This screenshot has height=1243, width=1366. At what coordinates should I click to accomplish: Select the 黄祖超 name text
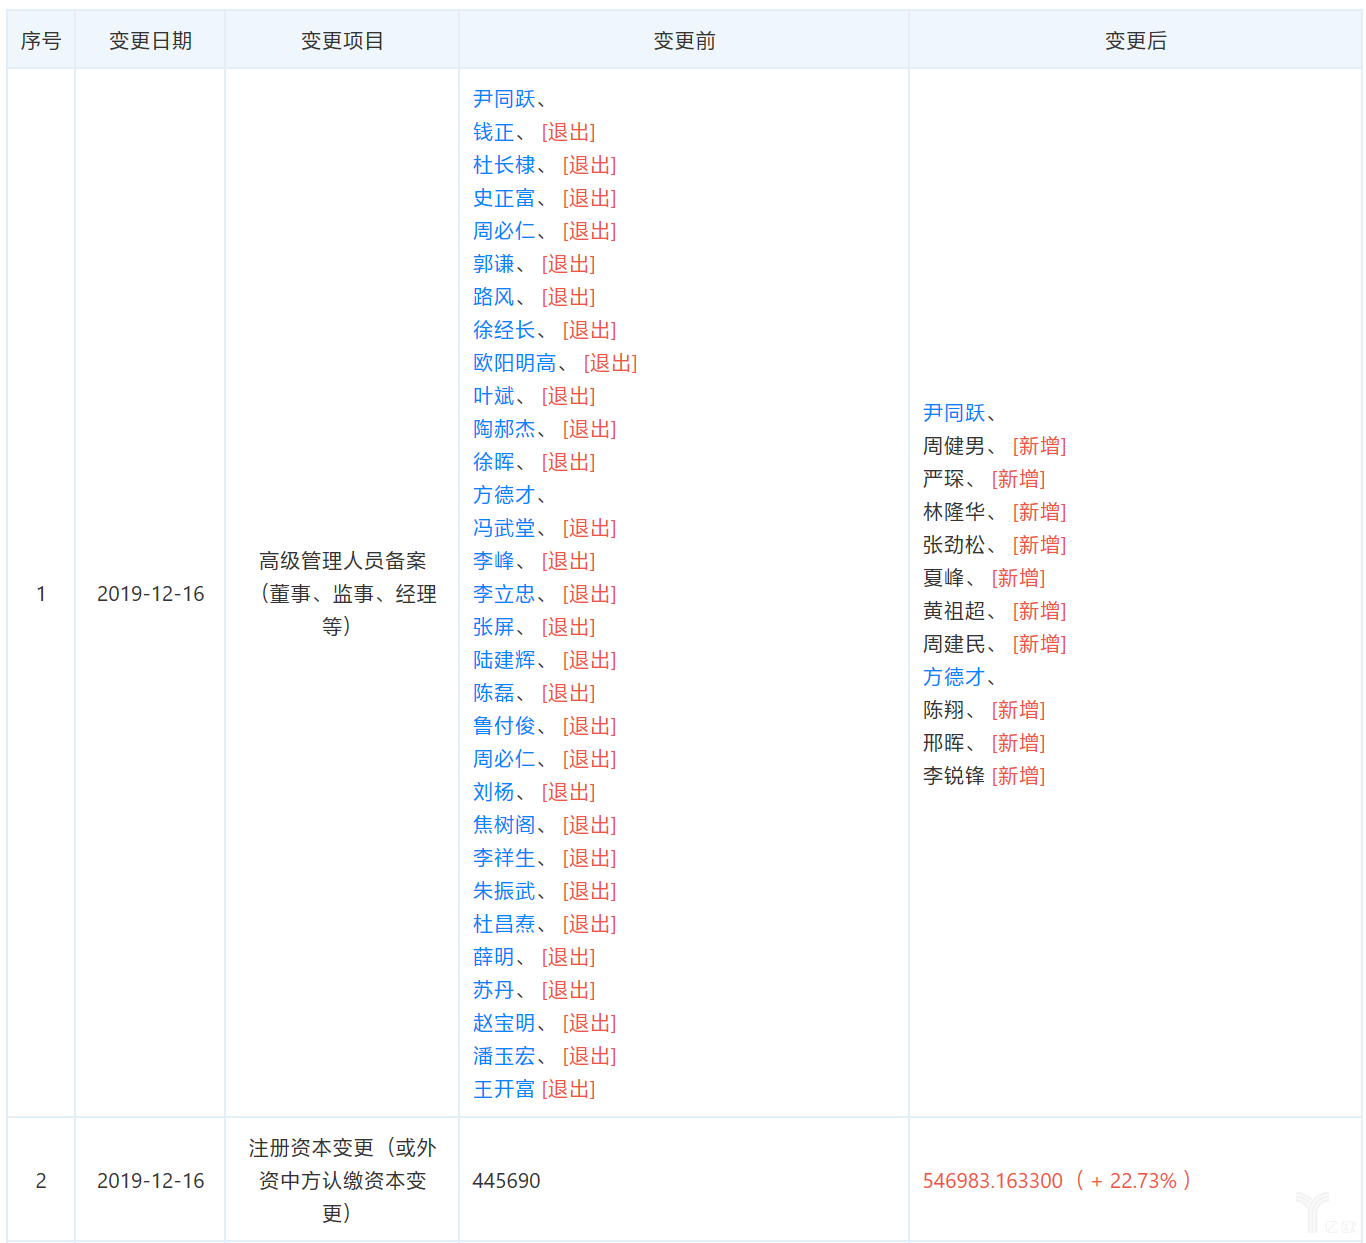coord(954,611)
